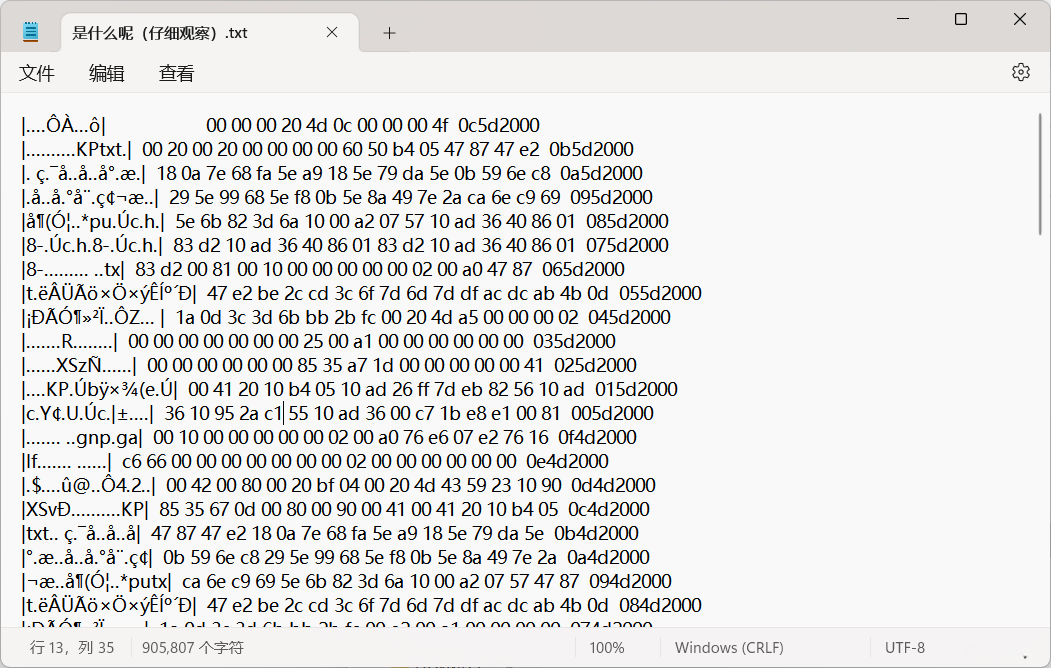Click the vertical scrollbar thumb

[1040, 174]
